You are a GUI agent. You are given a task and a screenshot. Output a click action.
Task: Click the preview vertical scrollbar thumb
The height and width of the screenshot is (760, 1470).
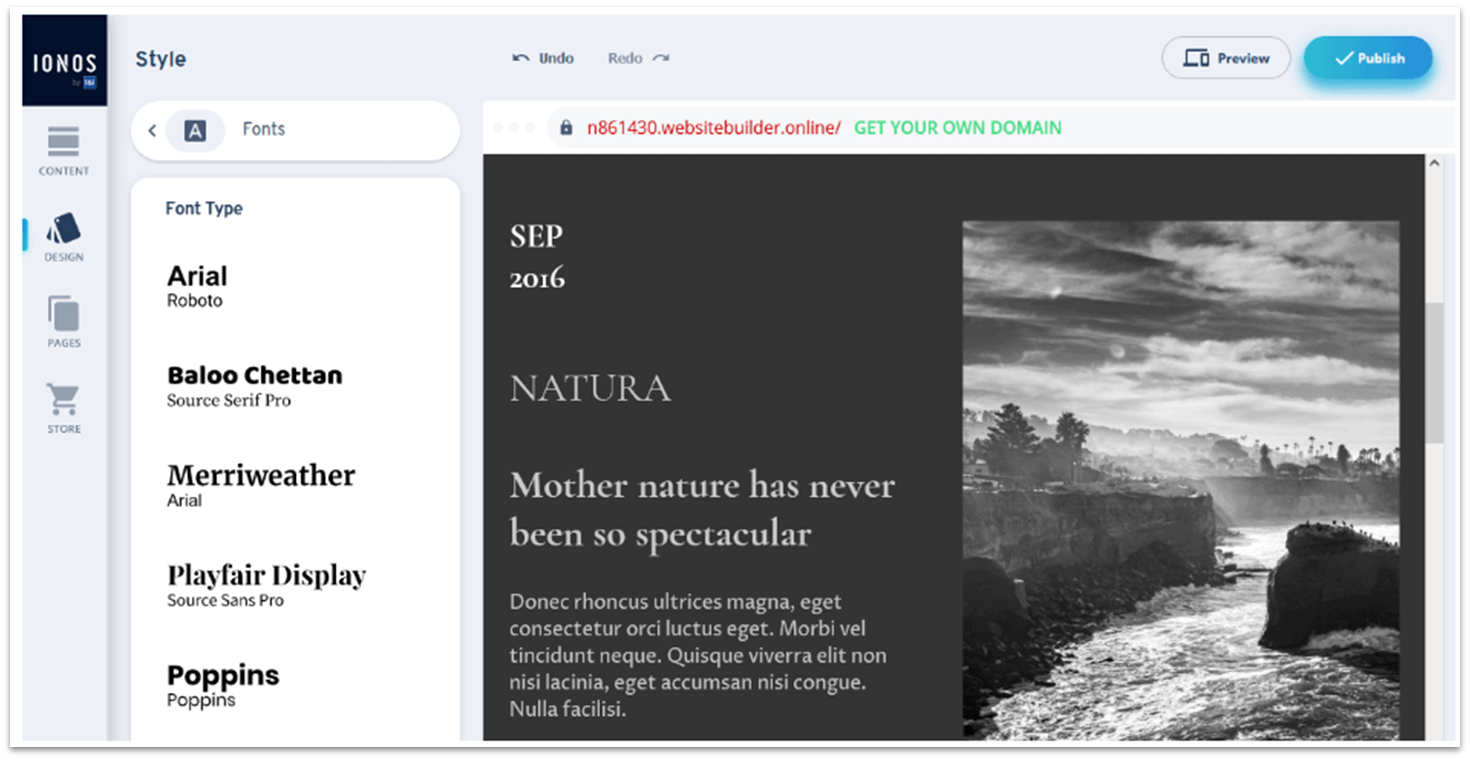1435,373
